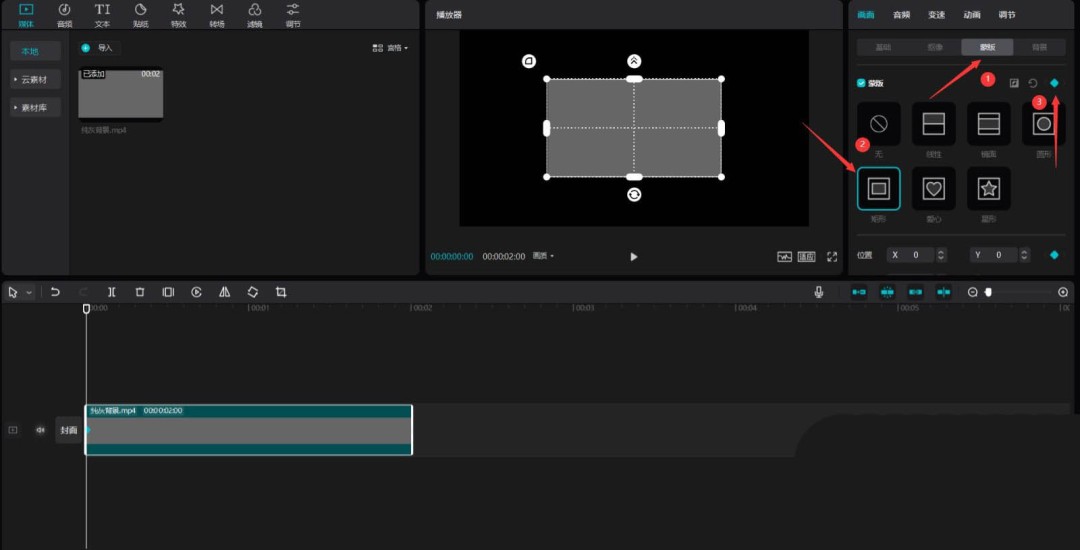Expand the 云素材 cloud materials section
The height and width of the screenshot is (550, 1080).
coord(36,79)
